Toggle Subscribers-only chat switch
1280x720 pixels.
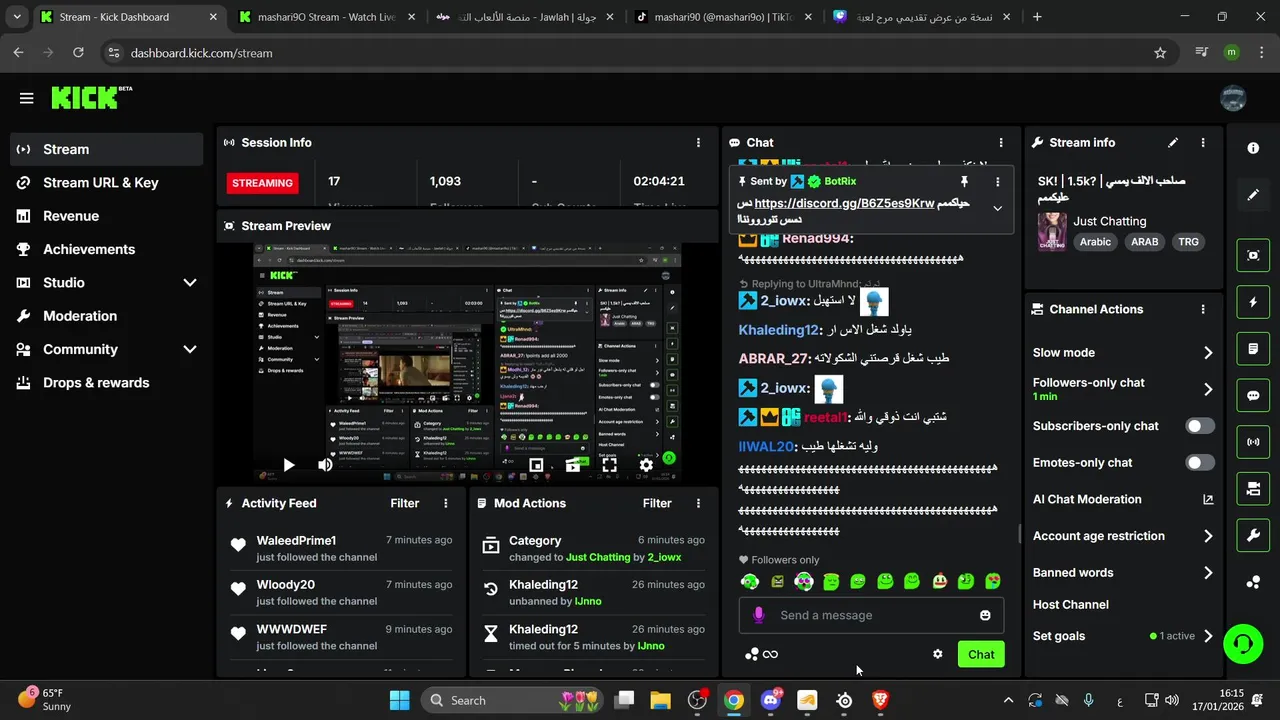click(x=1200, y=426)
